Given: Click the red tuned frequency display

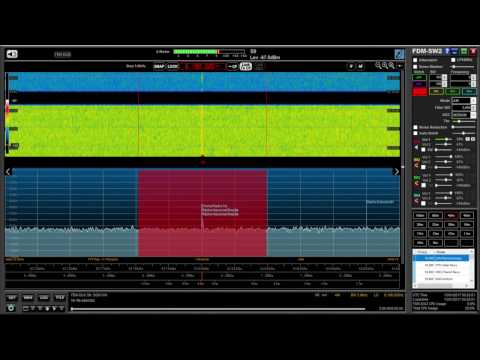Looking at the screenshot, I should point(203,67).
